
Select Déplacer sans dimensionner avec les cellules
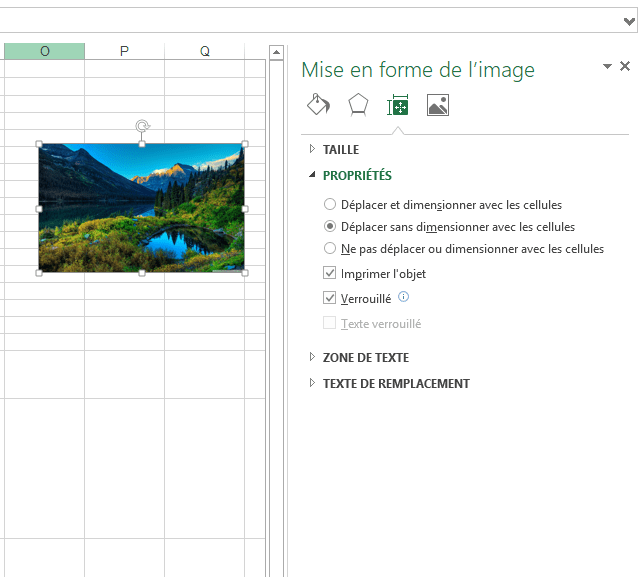pyautogui.click(x=330, y=227)
